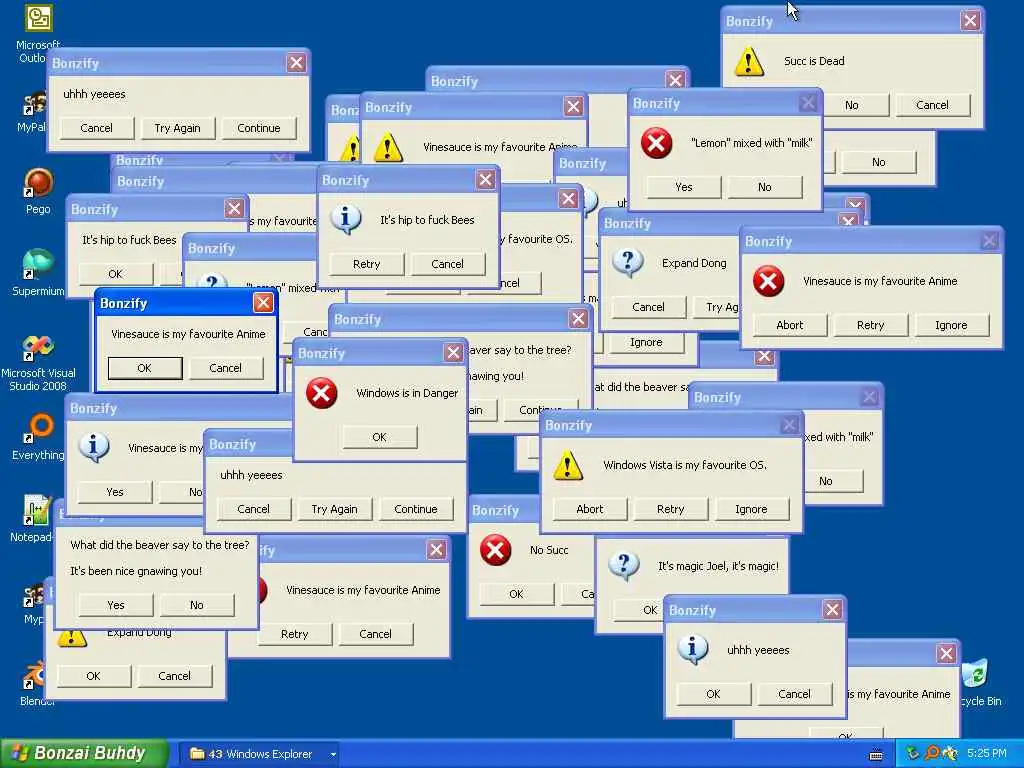The image size is (1024, 768).
Task: Click the keyboard icon on the taskbar
Action: tap(876, 755)
